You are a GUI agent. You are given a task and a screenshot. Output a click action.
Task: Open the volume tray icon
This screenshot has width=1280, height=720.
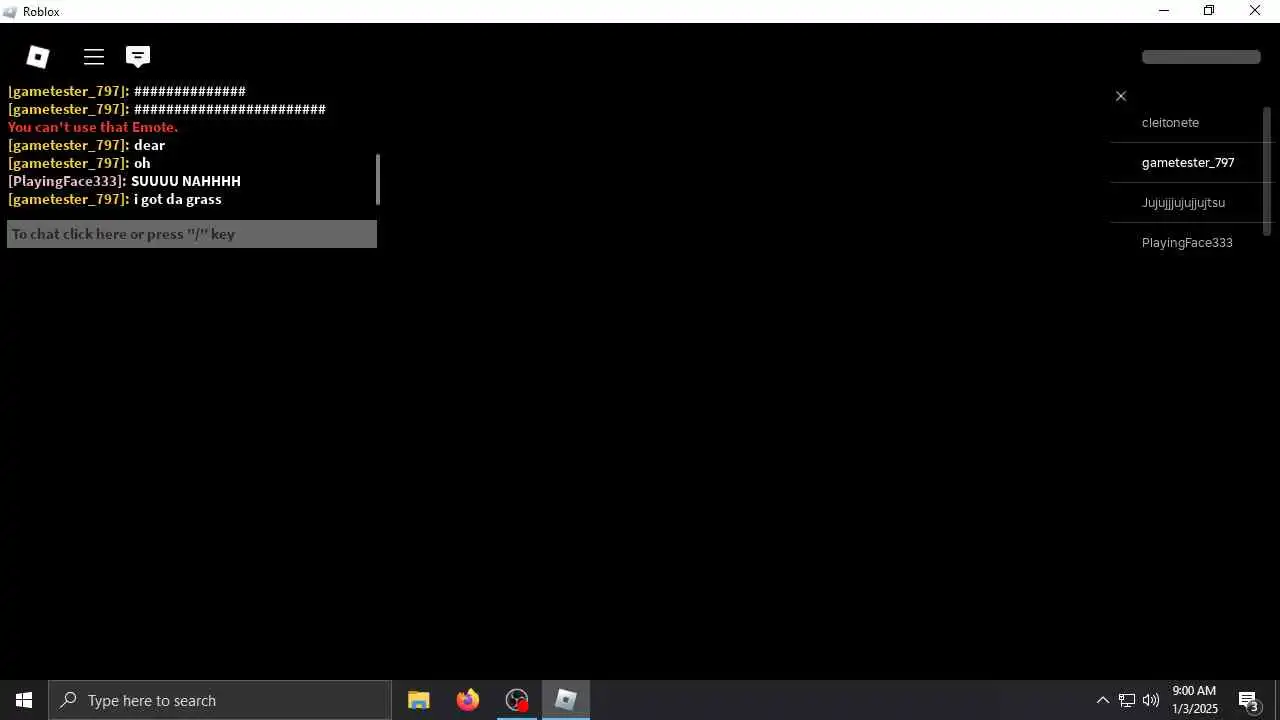pyautogui.click(x=1151, y=700)
